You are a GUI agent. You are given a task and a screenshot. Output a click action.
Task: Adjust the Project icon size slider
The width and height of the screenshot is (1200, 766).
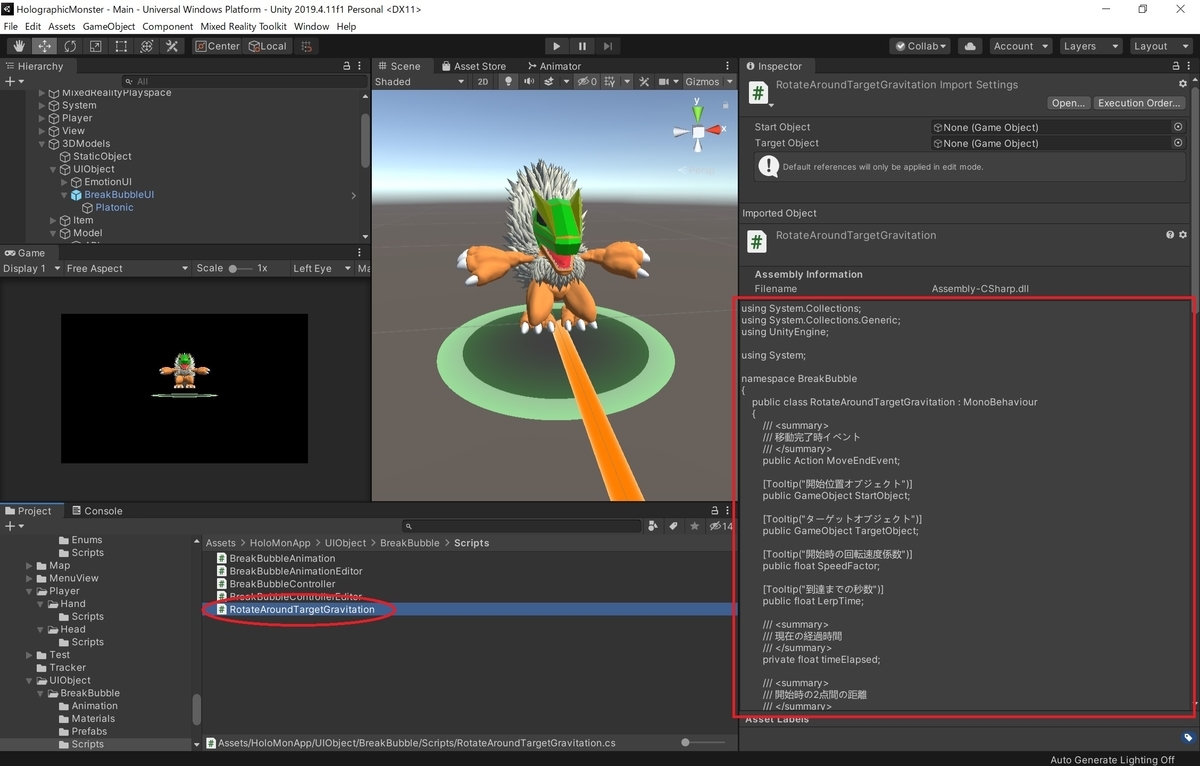tap(704, 743)
